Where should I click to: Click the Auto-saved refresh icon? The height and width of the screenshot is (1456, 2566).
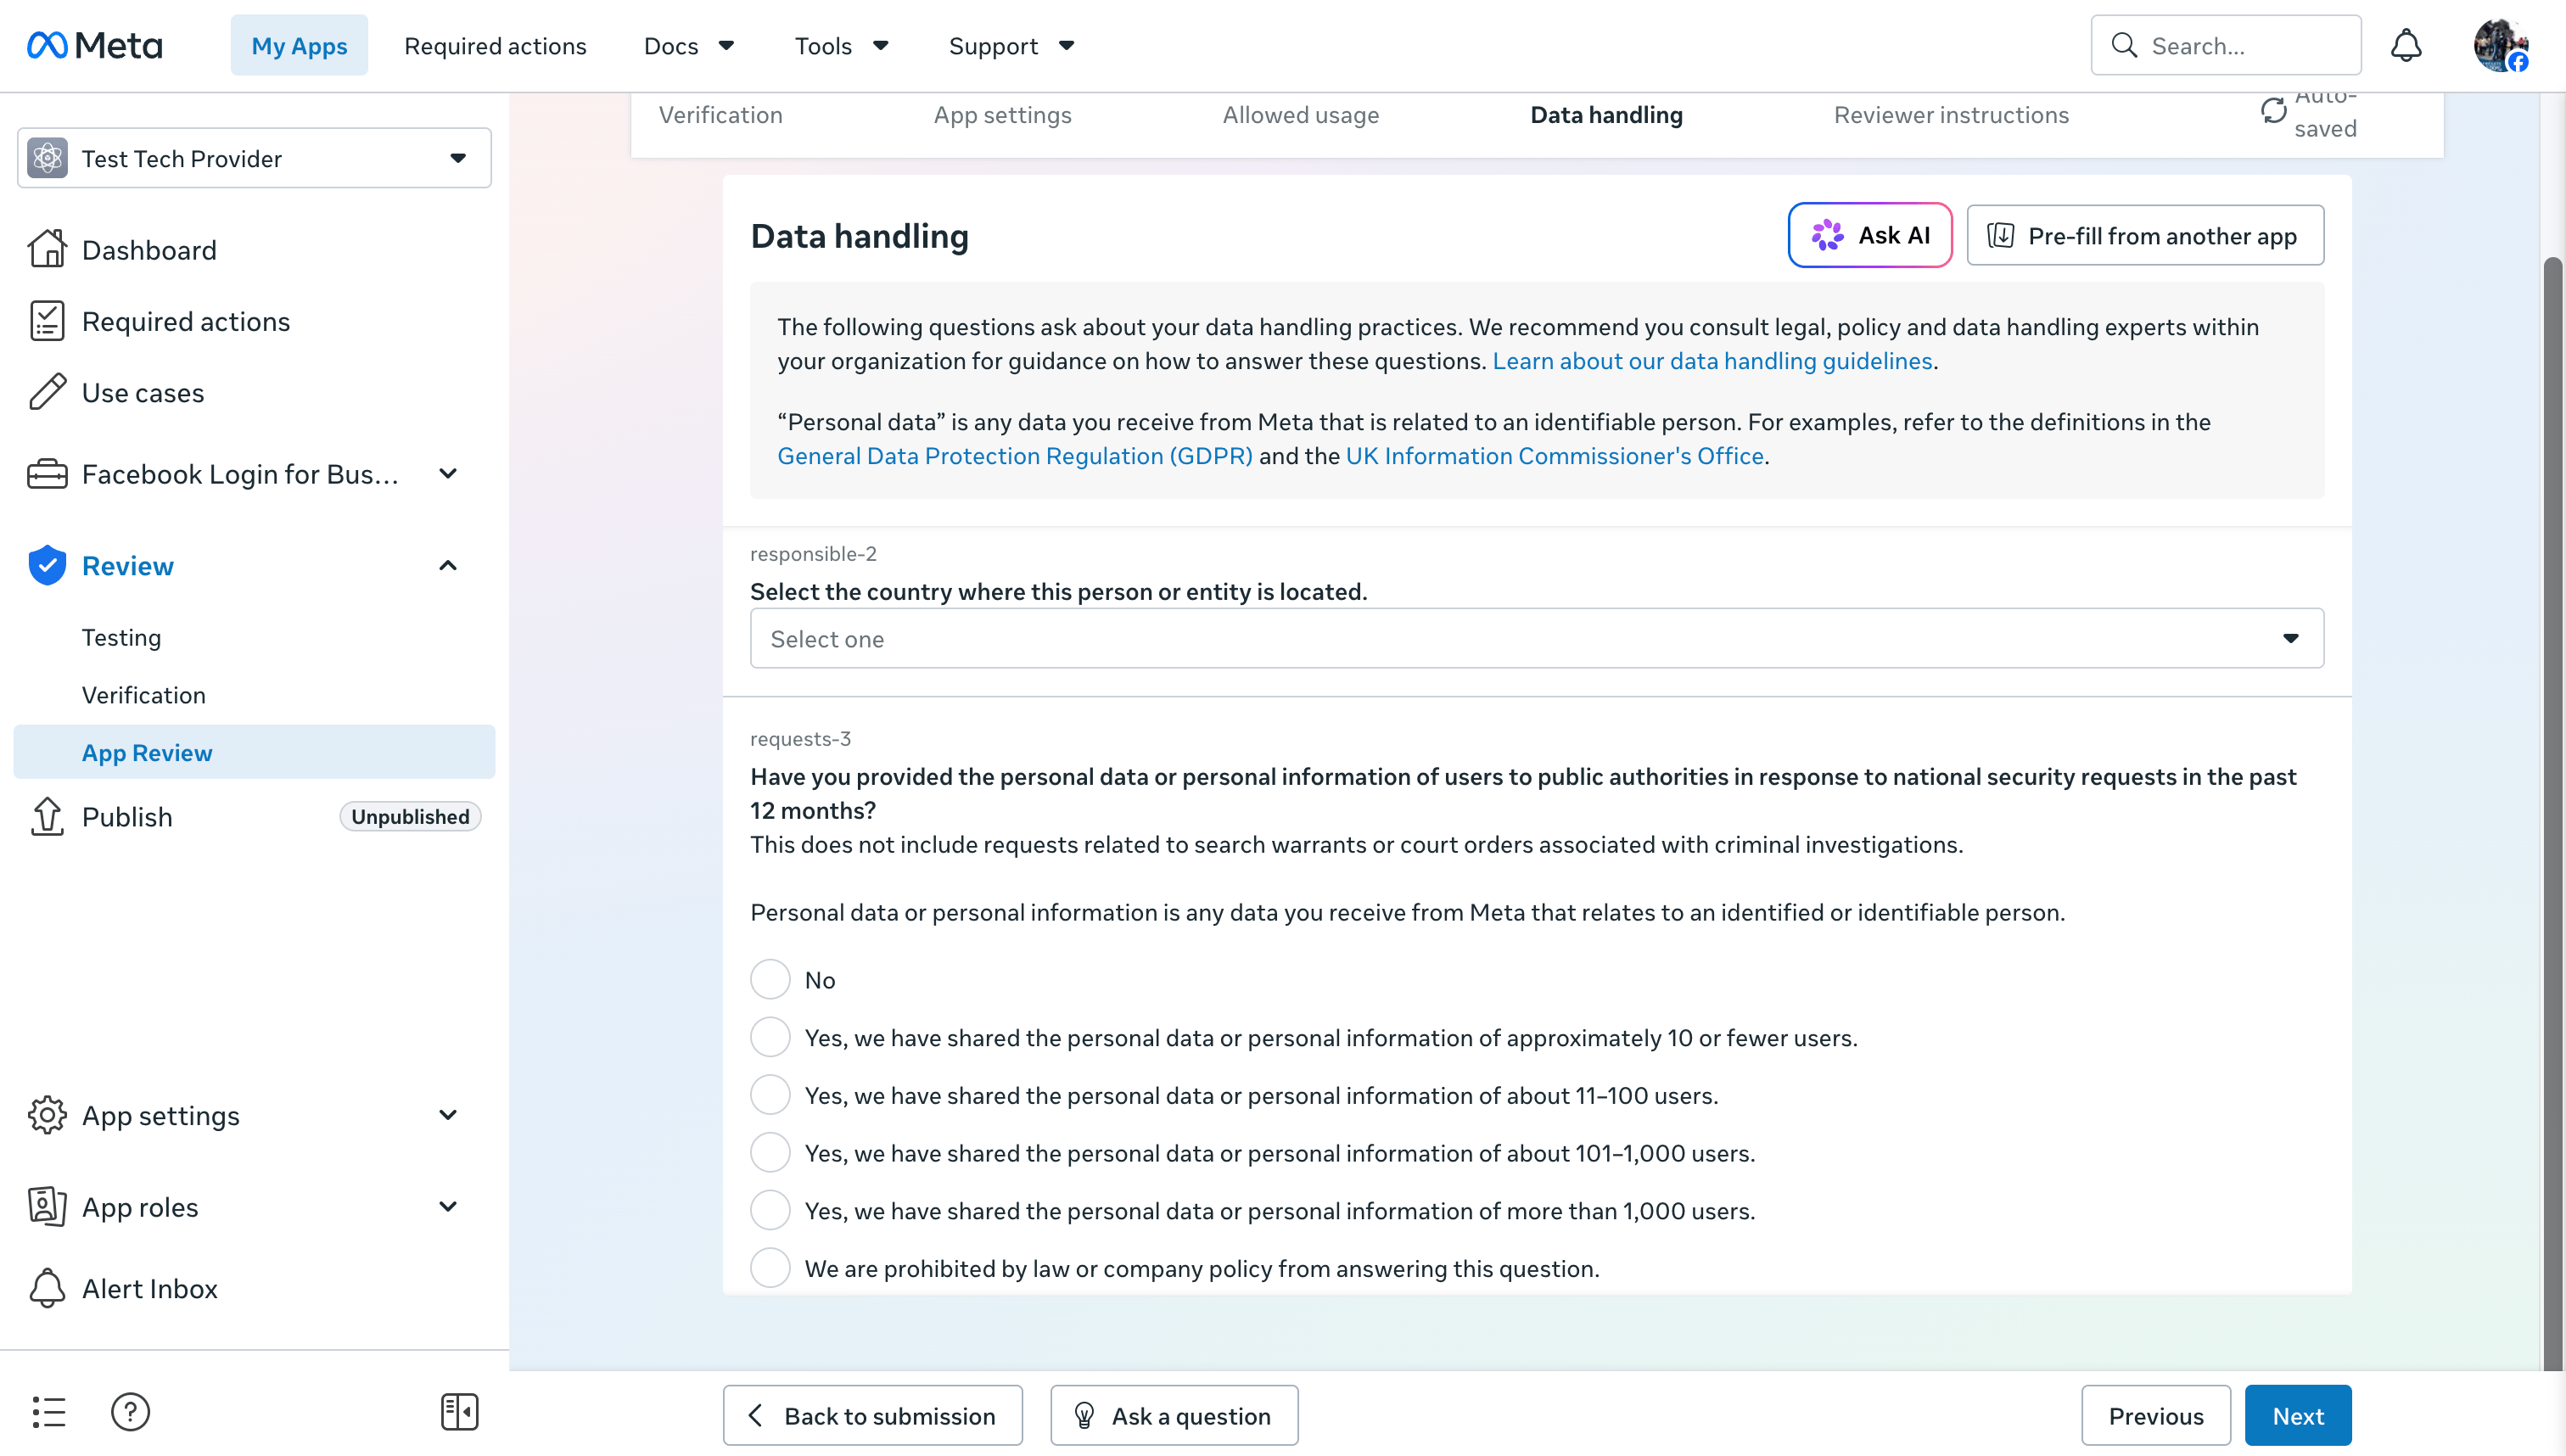point(2273,110)
